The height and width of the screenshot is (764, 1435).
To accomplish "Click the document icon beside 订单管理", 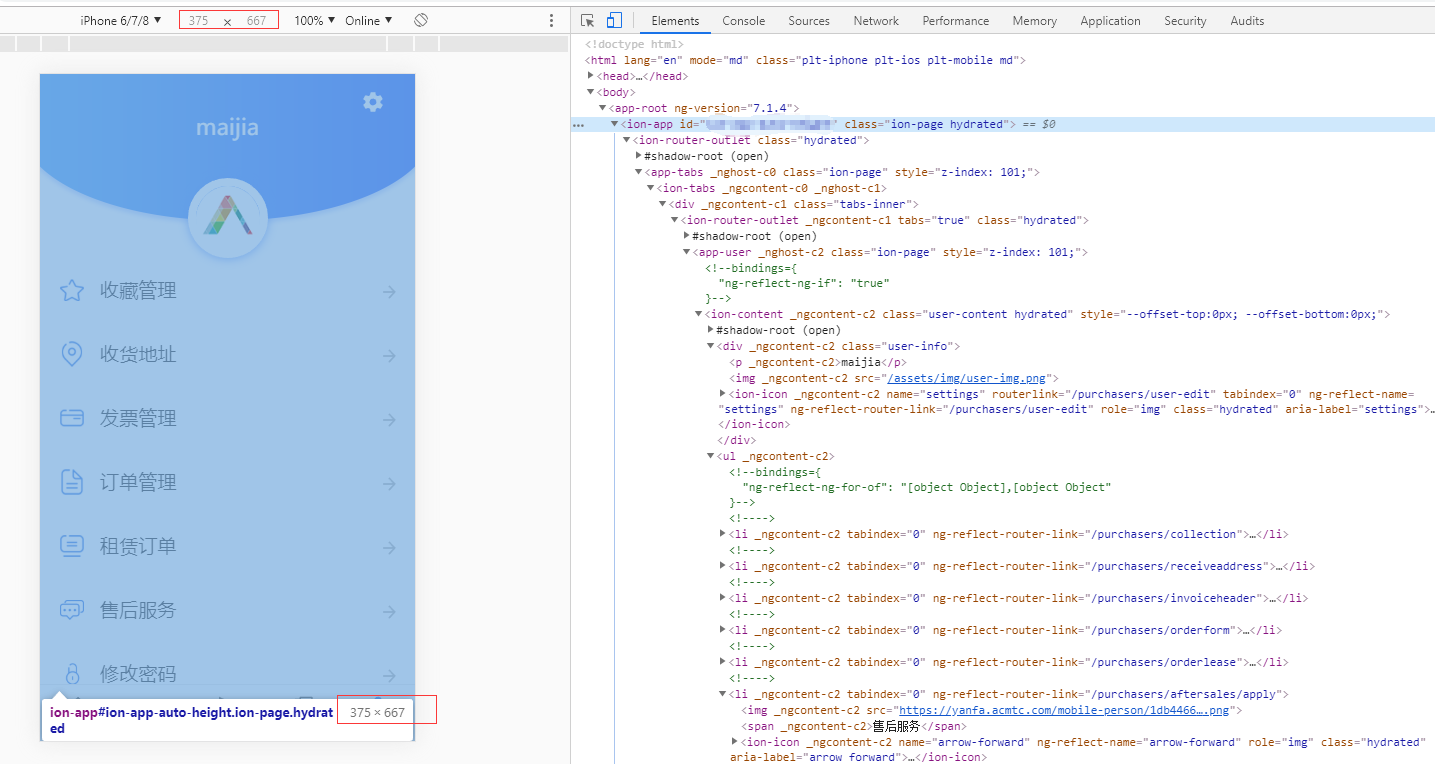I will tap(71, 483).
